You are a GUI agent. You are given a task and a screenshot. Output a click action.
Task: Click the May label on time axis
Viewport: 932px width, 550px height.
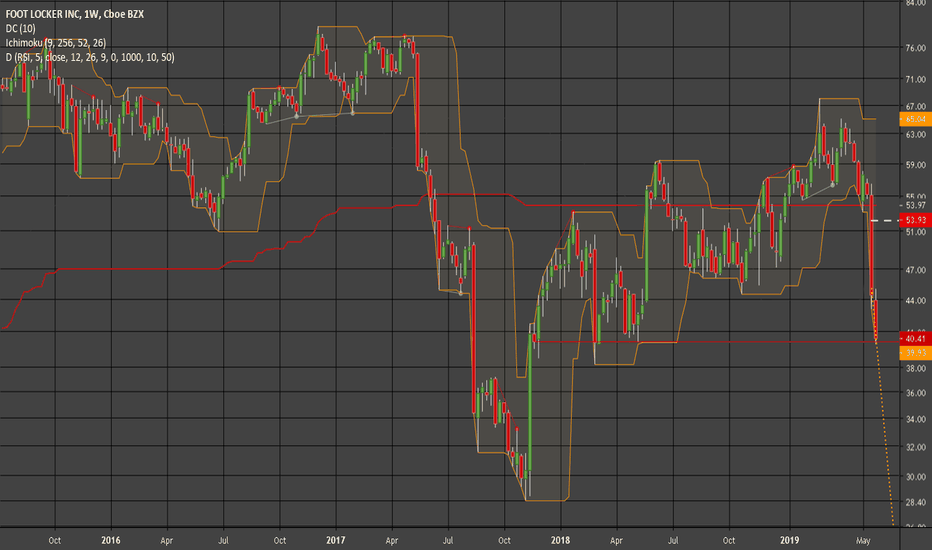click(863, 540)
